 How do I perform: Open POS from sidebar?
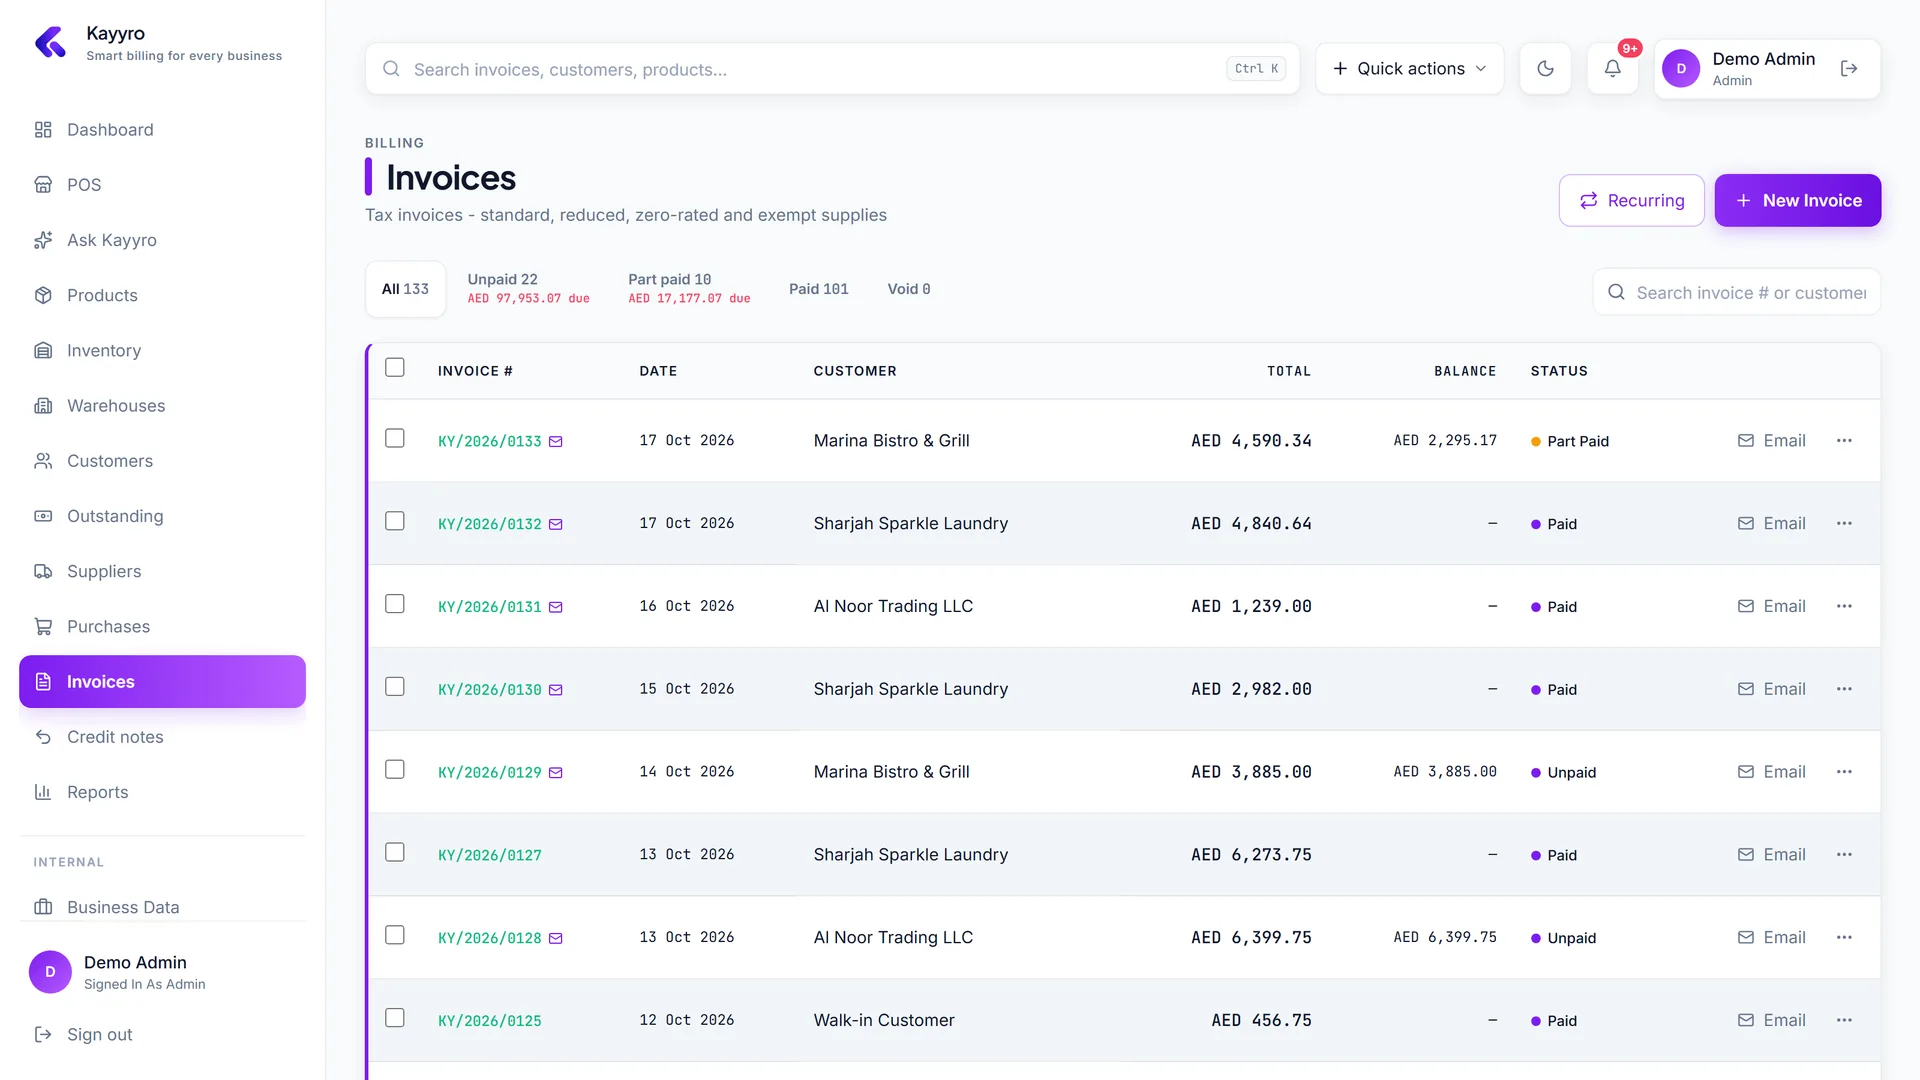click(162, 185)
